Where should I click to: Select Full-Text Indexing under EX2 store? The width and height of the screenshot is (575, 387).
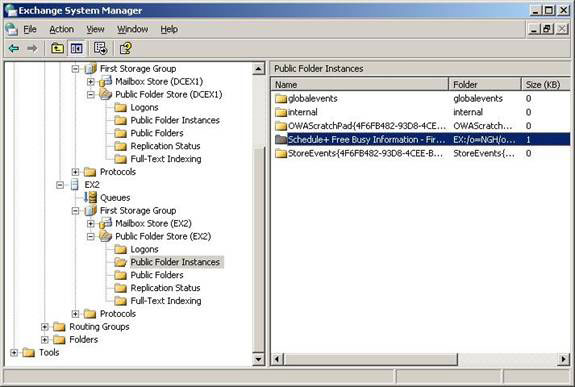click(166, 301)
